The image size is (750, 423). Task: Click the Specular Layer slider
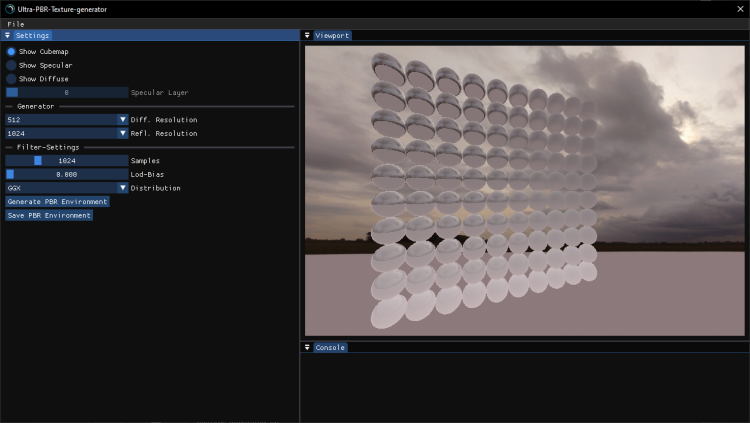pos(66,92)
